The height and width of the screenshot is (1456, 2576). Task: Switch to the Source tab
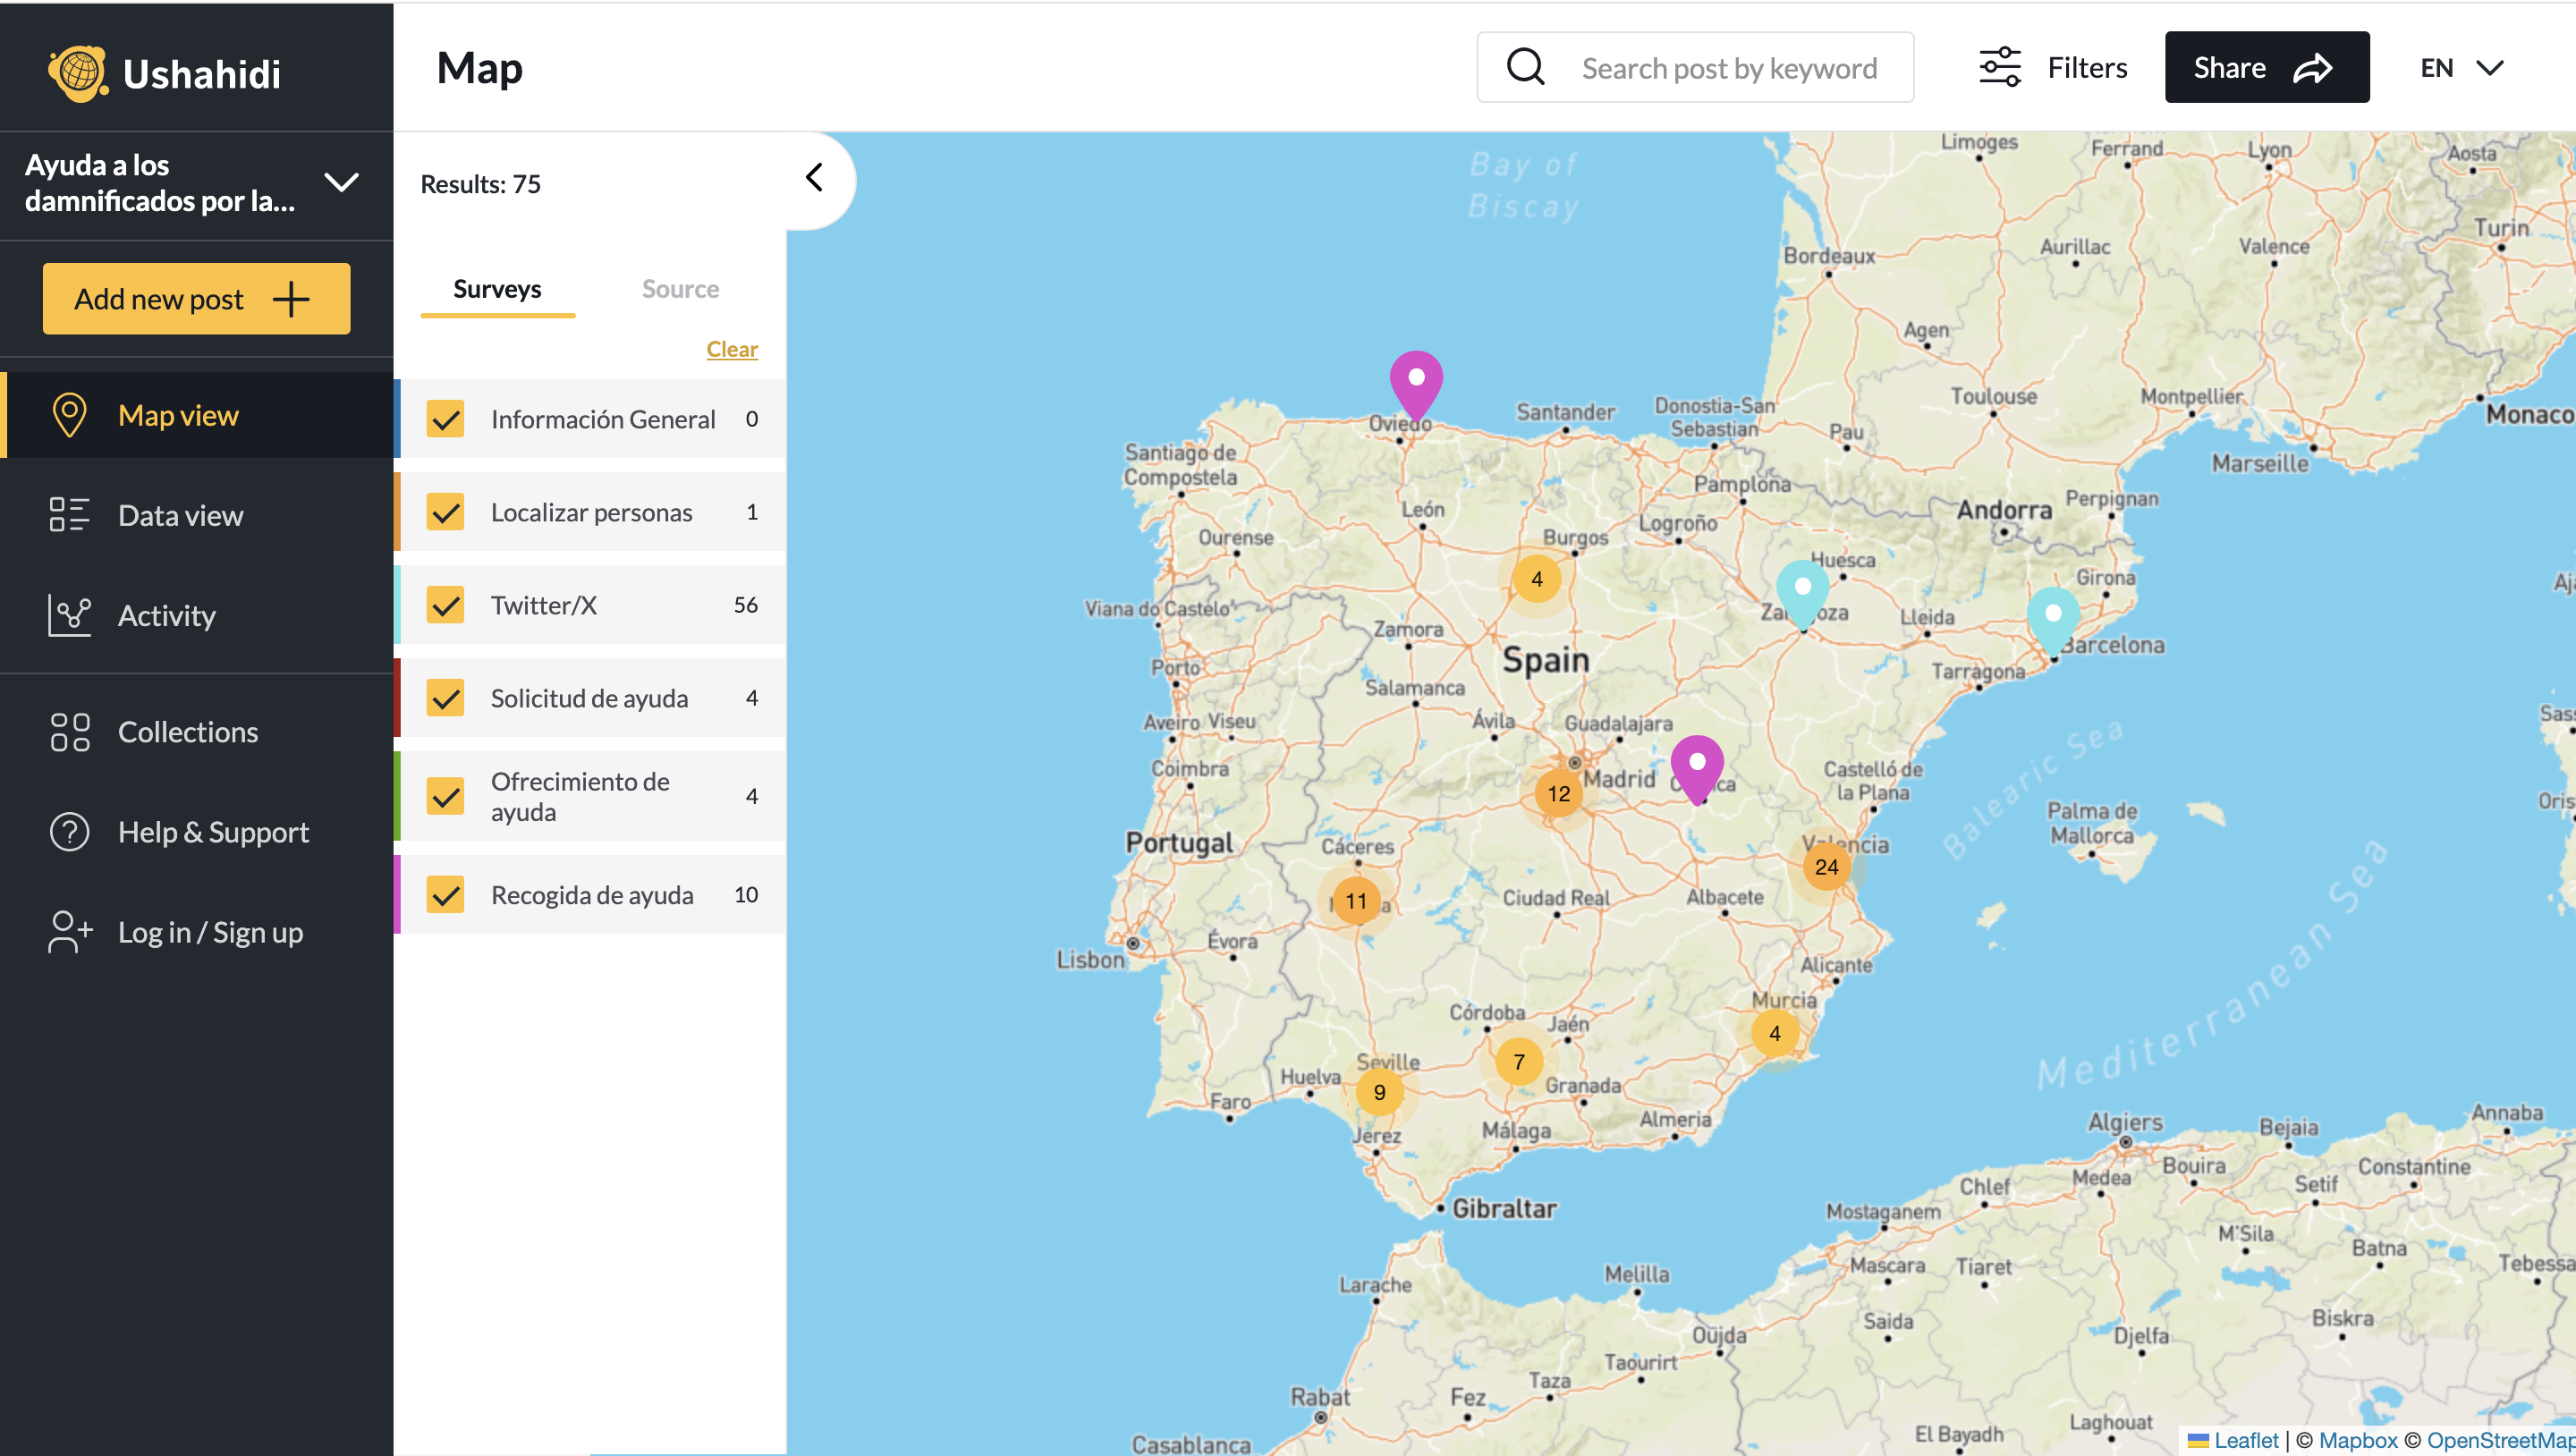(x=680, y=289)
